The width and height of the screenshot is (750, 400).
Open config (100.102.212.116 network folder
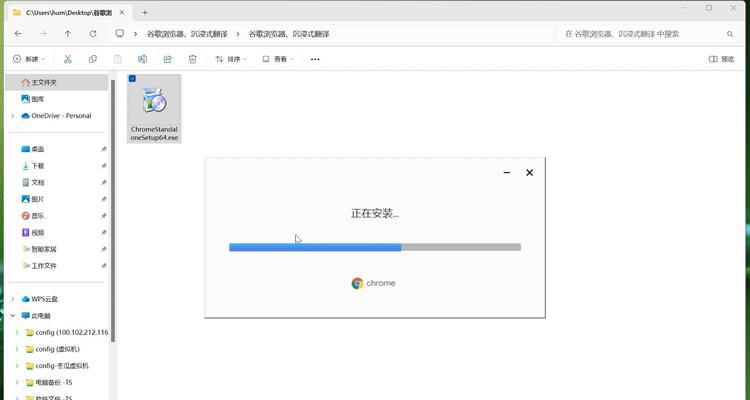point(67,332)
